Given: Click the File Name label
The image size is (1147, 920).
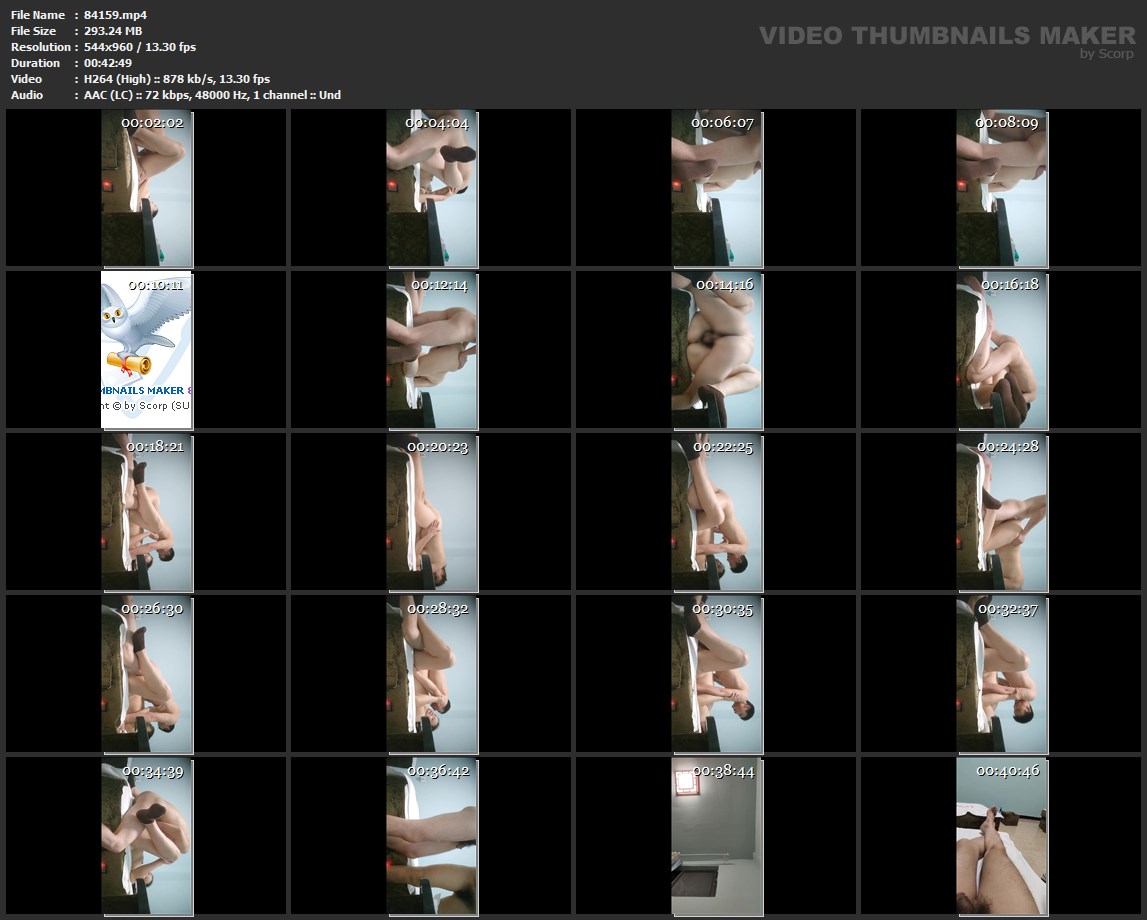Looking at the screenshot, I should pos(38,15).
